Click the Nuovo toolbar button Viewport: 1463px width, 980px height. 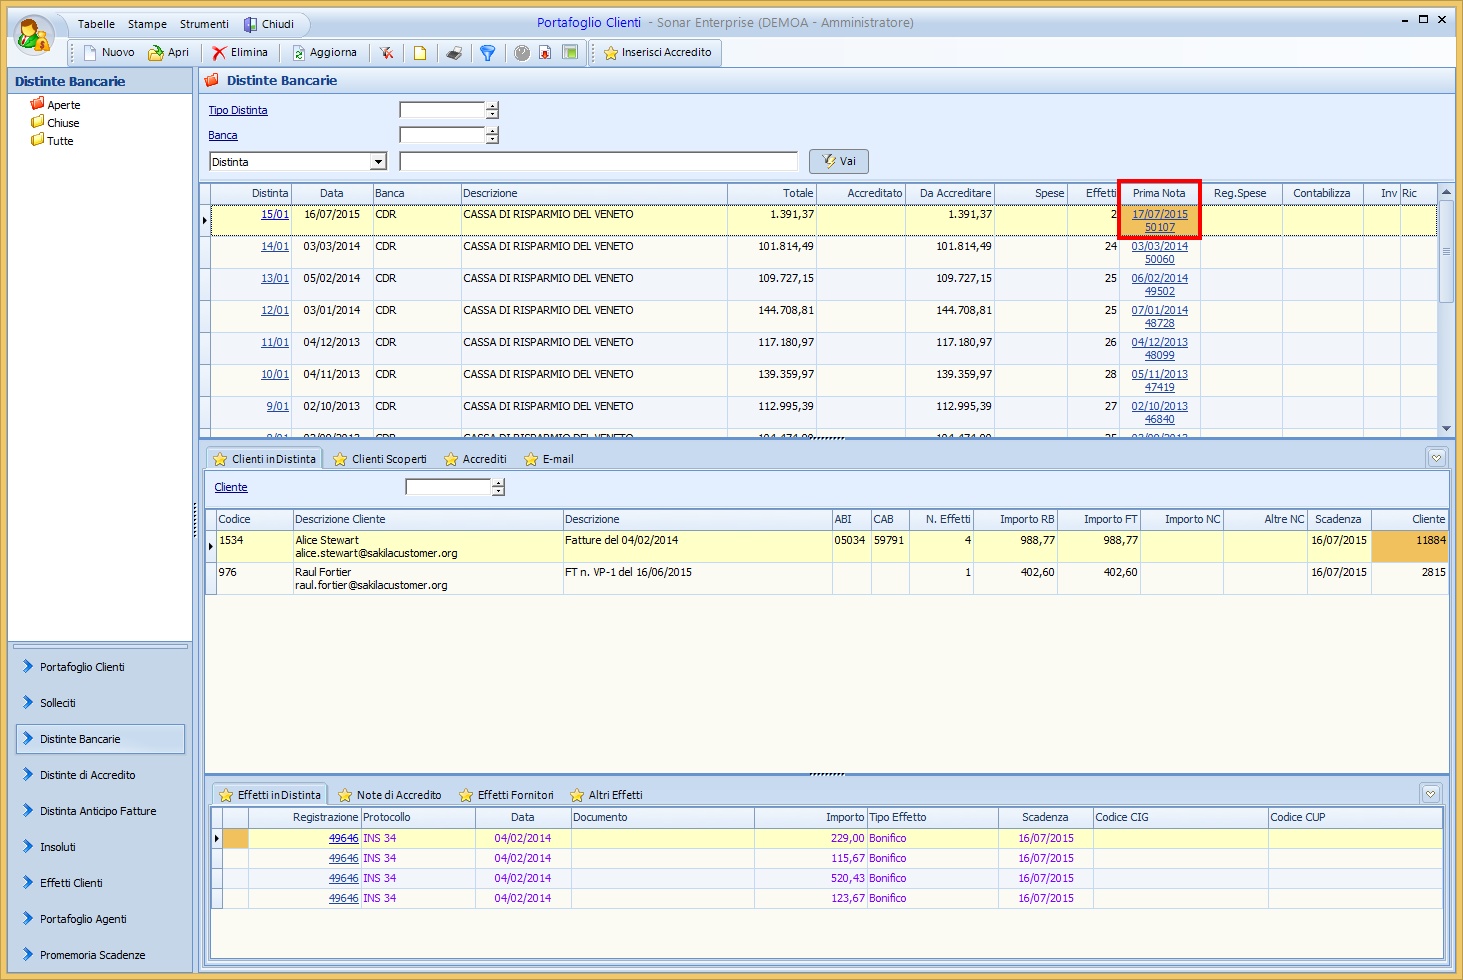pos(109,53)
